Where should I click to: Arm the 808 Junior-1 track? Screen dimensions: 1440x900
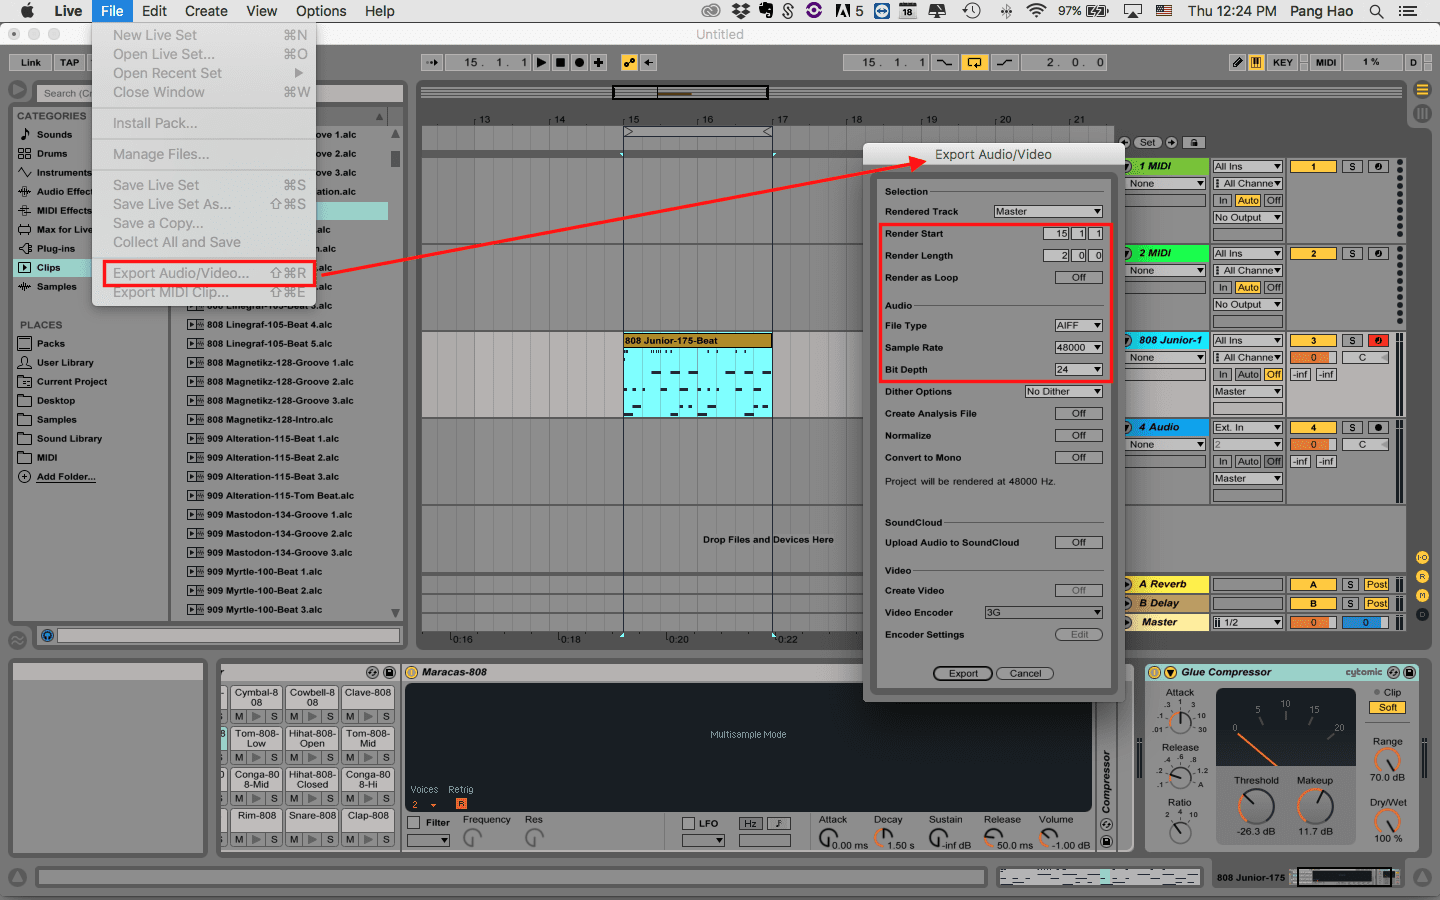(1378, 340)
